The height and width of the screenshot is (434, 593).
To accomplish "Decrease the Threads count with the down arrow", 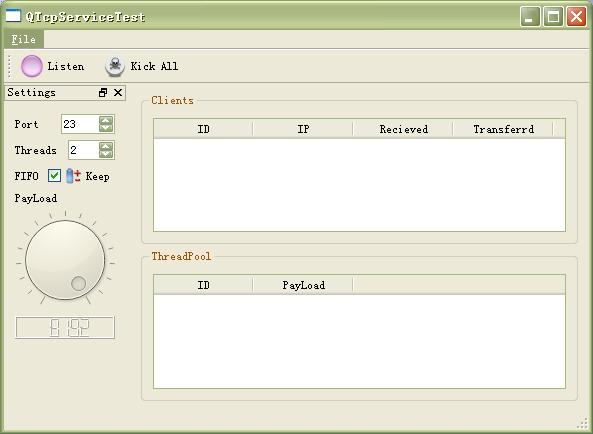I will (106, 154).
